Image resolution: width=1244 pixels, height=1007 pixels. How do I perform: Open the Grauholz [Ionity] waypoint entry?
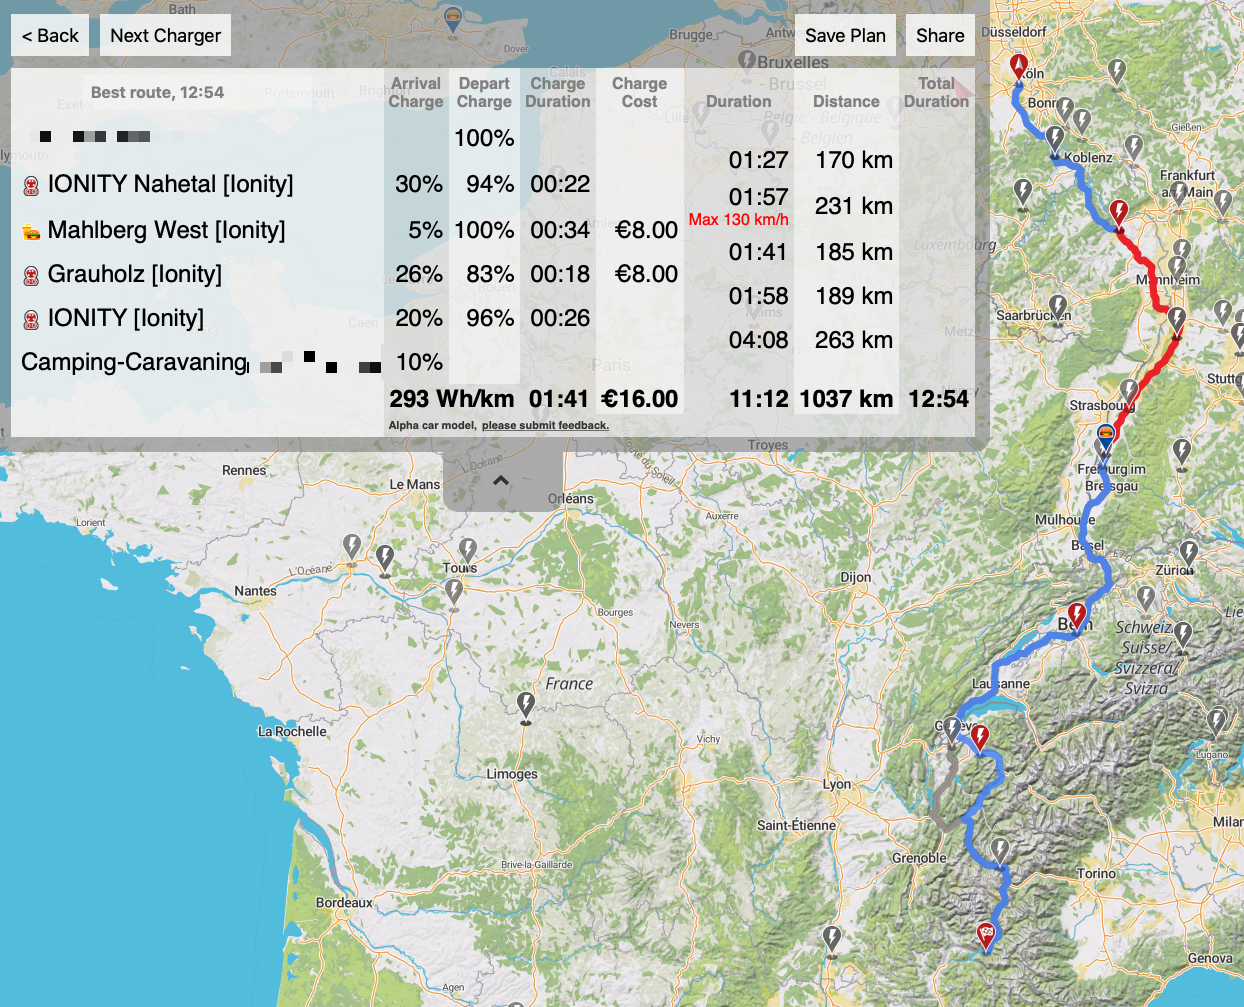coord(135,274)
